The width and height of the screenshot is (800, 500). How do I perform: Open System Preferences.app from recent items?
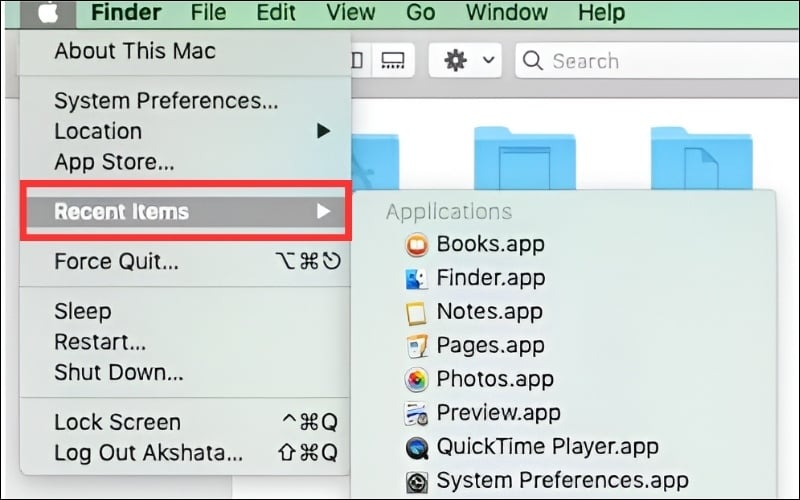tap(564, 481)
